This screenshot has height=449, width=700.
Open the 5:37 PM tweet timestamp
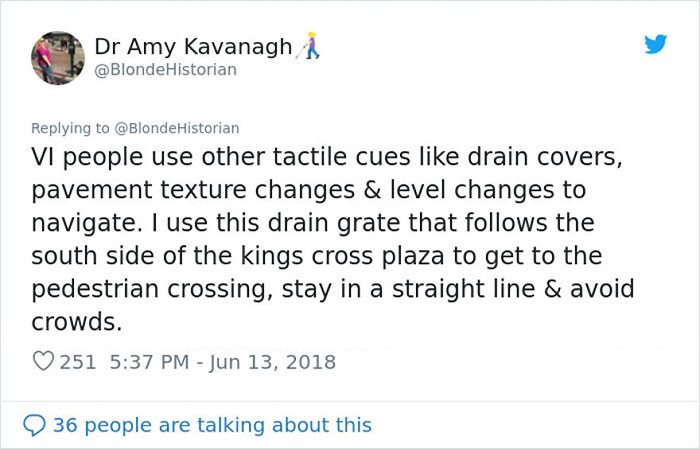coord(144,362)
